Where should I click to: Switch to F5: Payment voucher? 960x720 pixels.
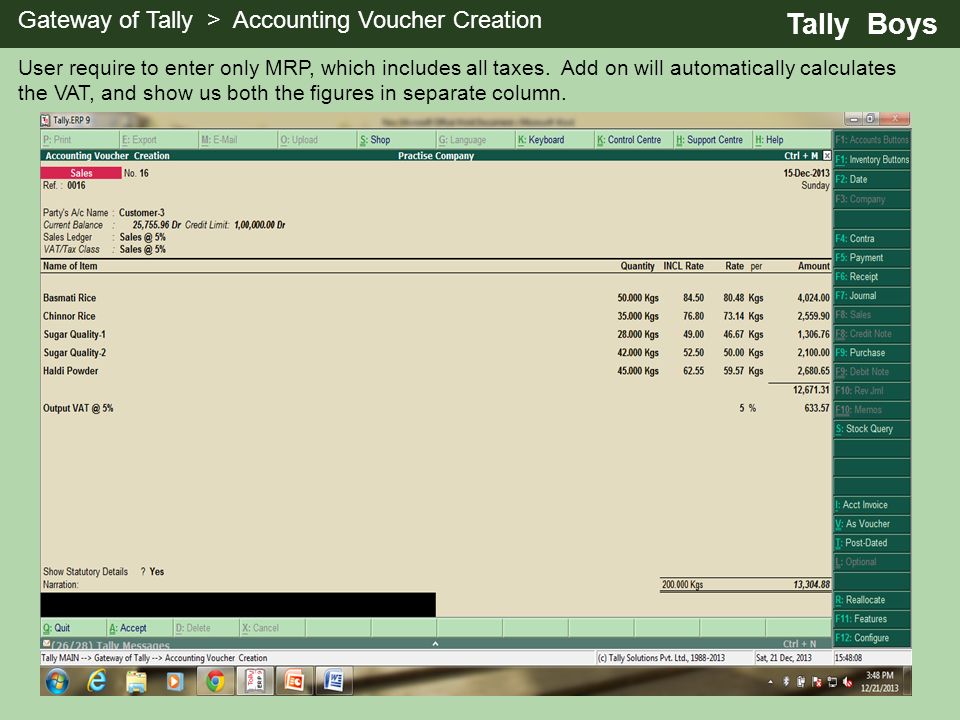pyautogui.click(x=872, y=257)
